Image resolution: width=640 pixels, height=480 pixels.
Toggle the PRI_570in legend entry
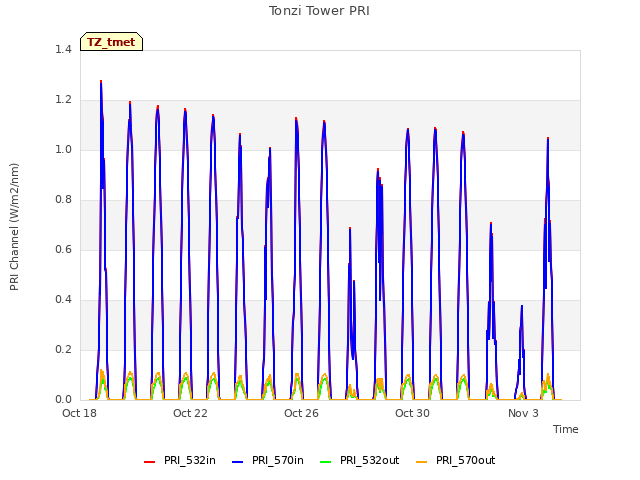click(x=268, y=460)
